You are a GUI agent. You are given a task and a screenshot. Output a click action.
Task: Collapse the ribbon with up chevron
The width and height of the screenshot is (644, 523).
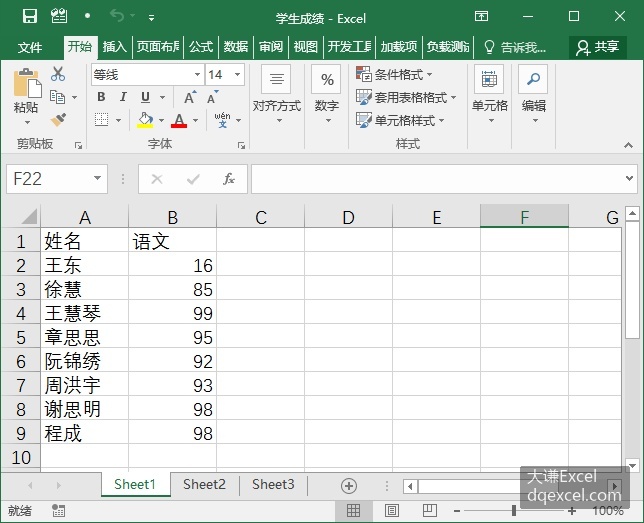(628, 145)
